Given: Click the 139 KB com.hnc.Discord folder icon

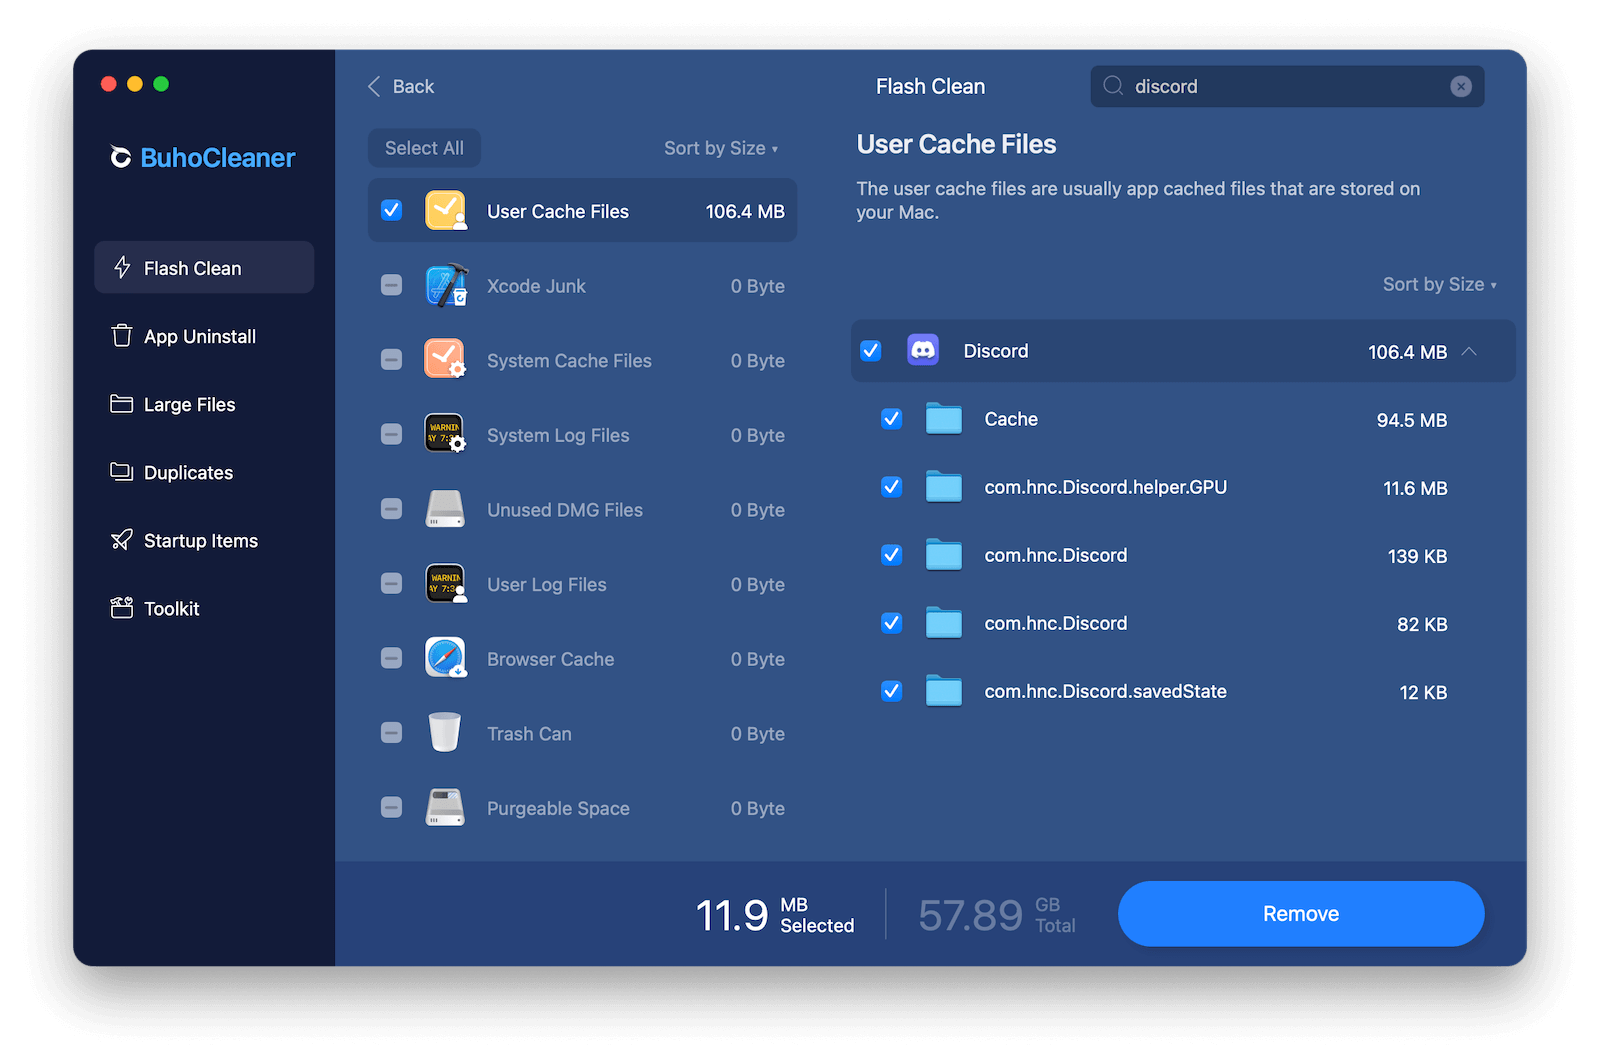Looking at the screenshot, I should [x=943, y=555].
